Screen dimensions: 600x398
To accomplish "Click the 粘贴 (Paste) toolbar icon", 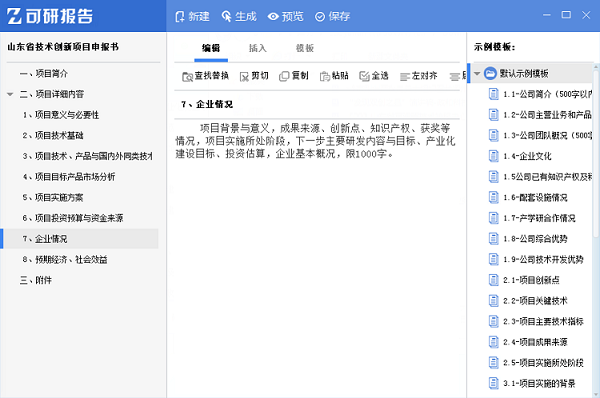I will (324, 77).
